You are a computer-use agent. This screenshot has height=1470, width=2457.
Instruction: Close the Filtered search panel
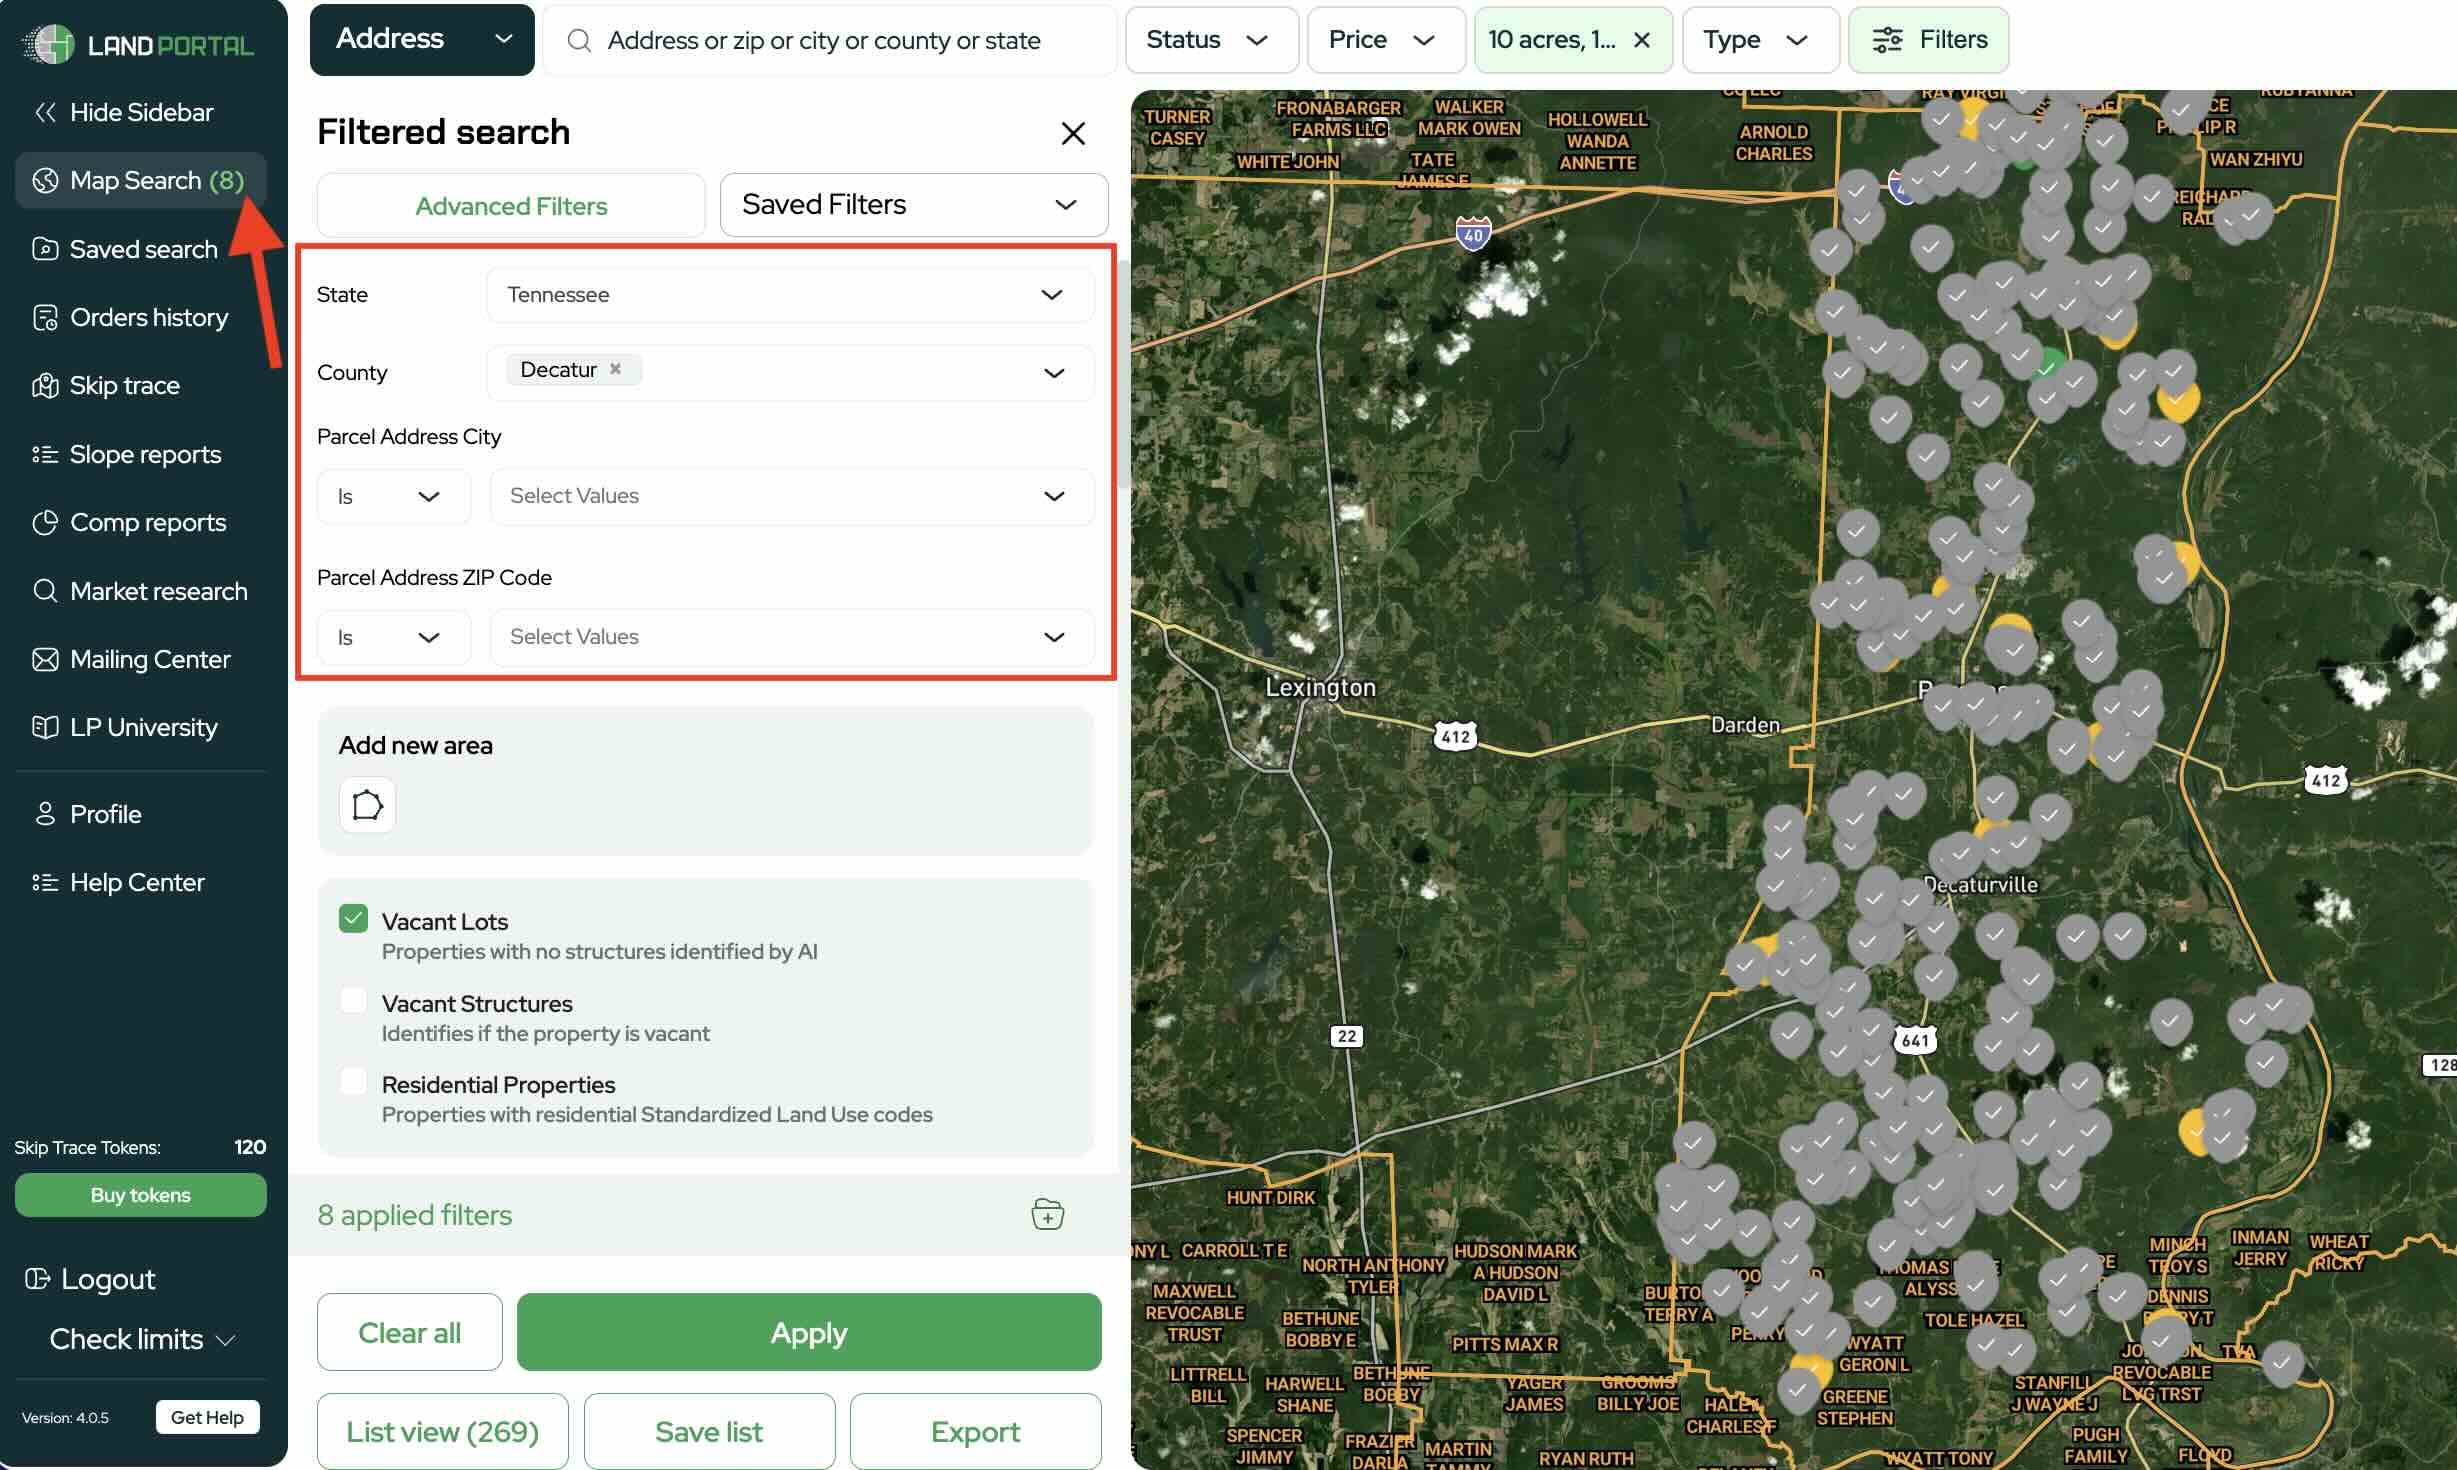coord(1073,133)
